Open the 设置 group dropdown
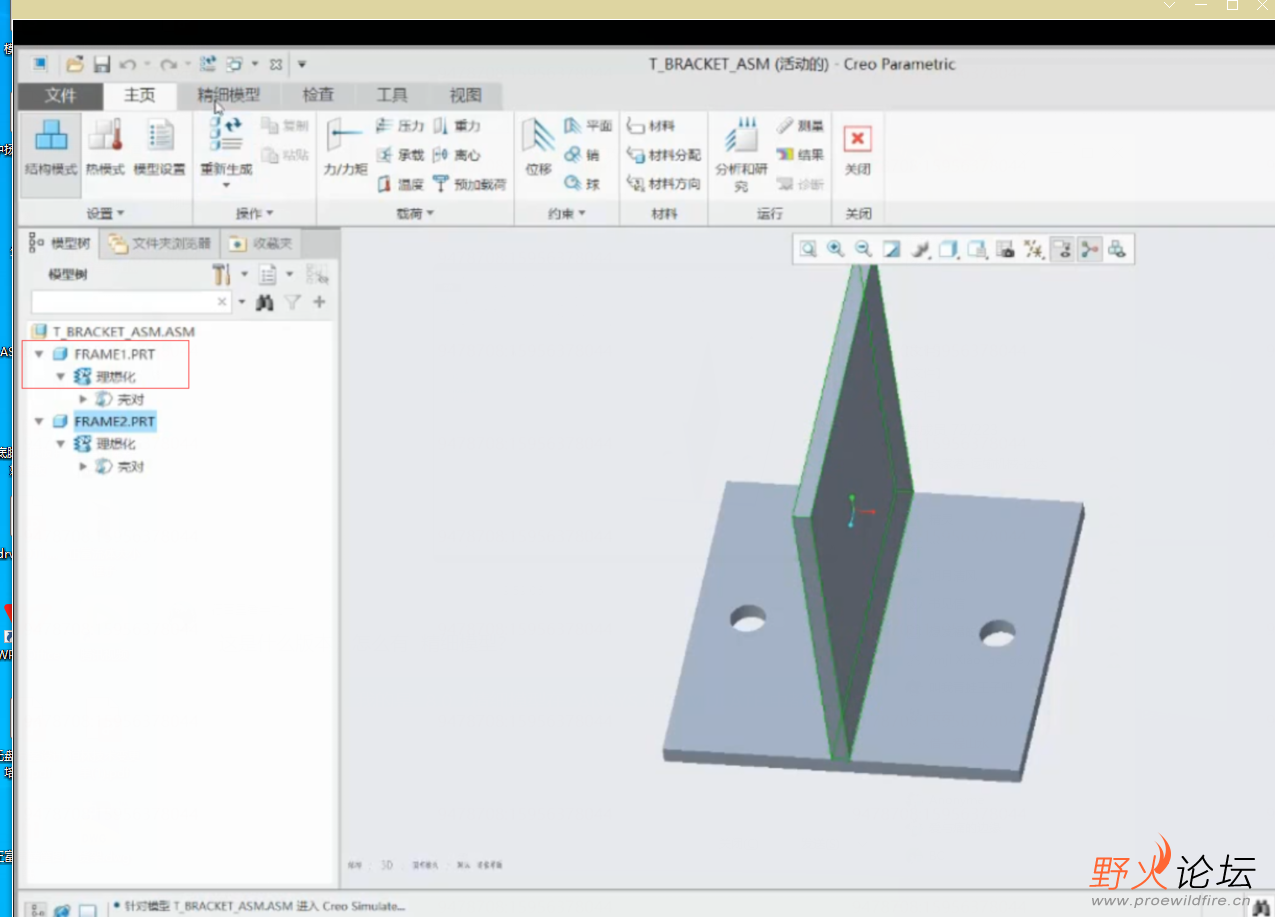This screenshot has width=1275, height=917. 105,213
